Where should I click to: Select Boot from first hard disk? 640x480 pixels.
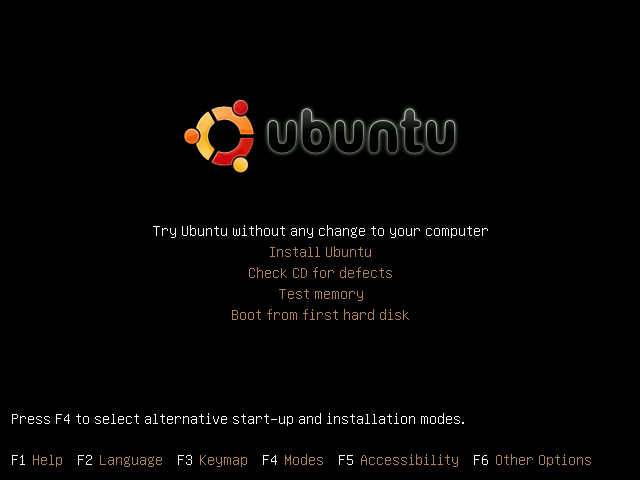click(x=320, y=315)
